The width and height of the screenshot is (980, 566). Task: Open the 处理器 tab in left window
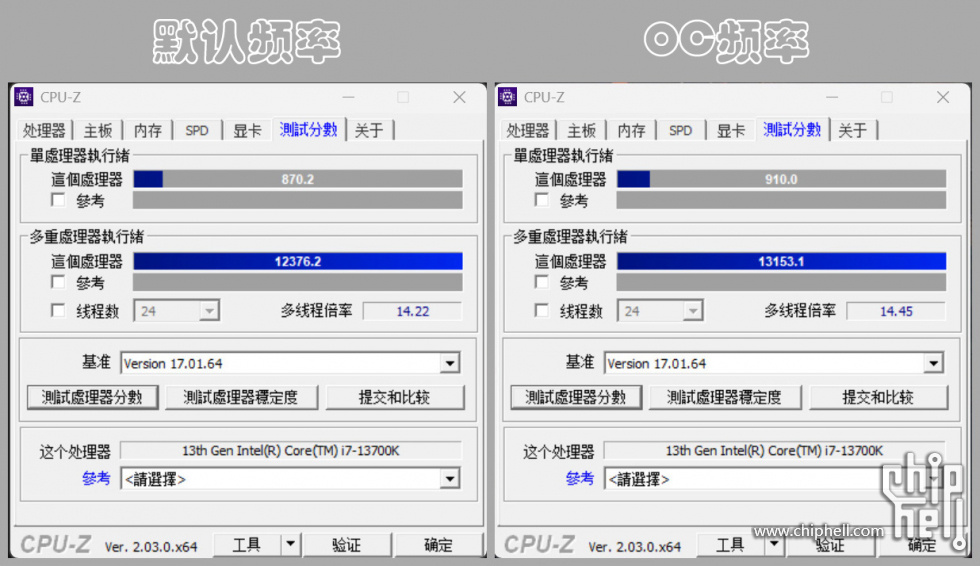(44, 131)
